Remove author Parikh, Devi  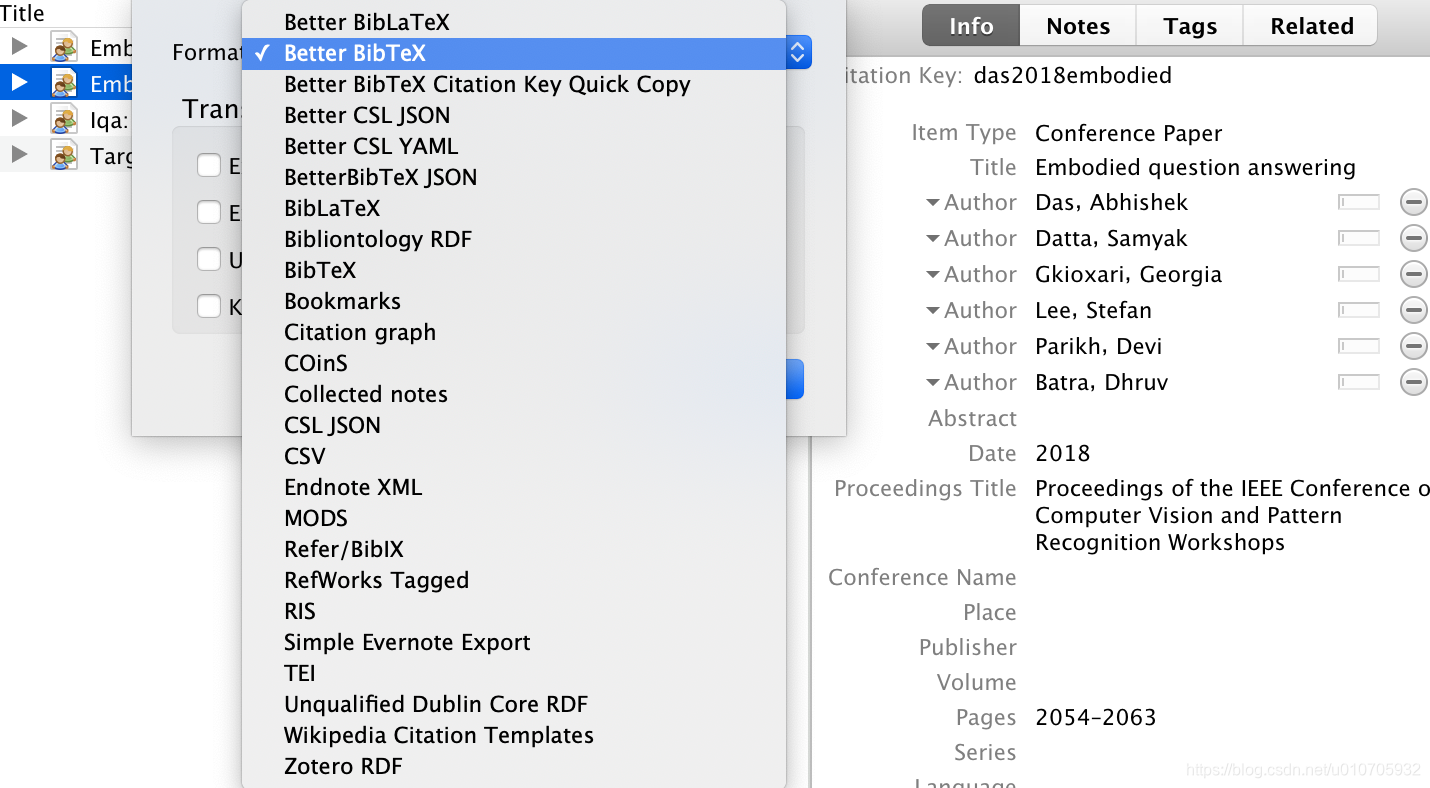(x=1413, y=346)
